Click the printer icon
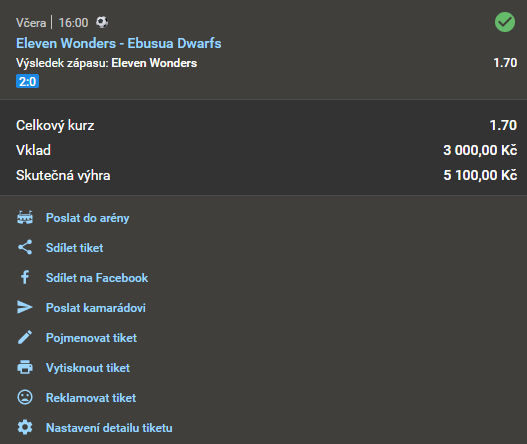 pos(25,367)
